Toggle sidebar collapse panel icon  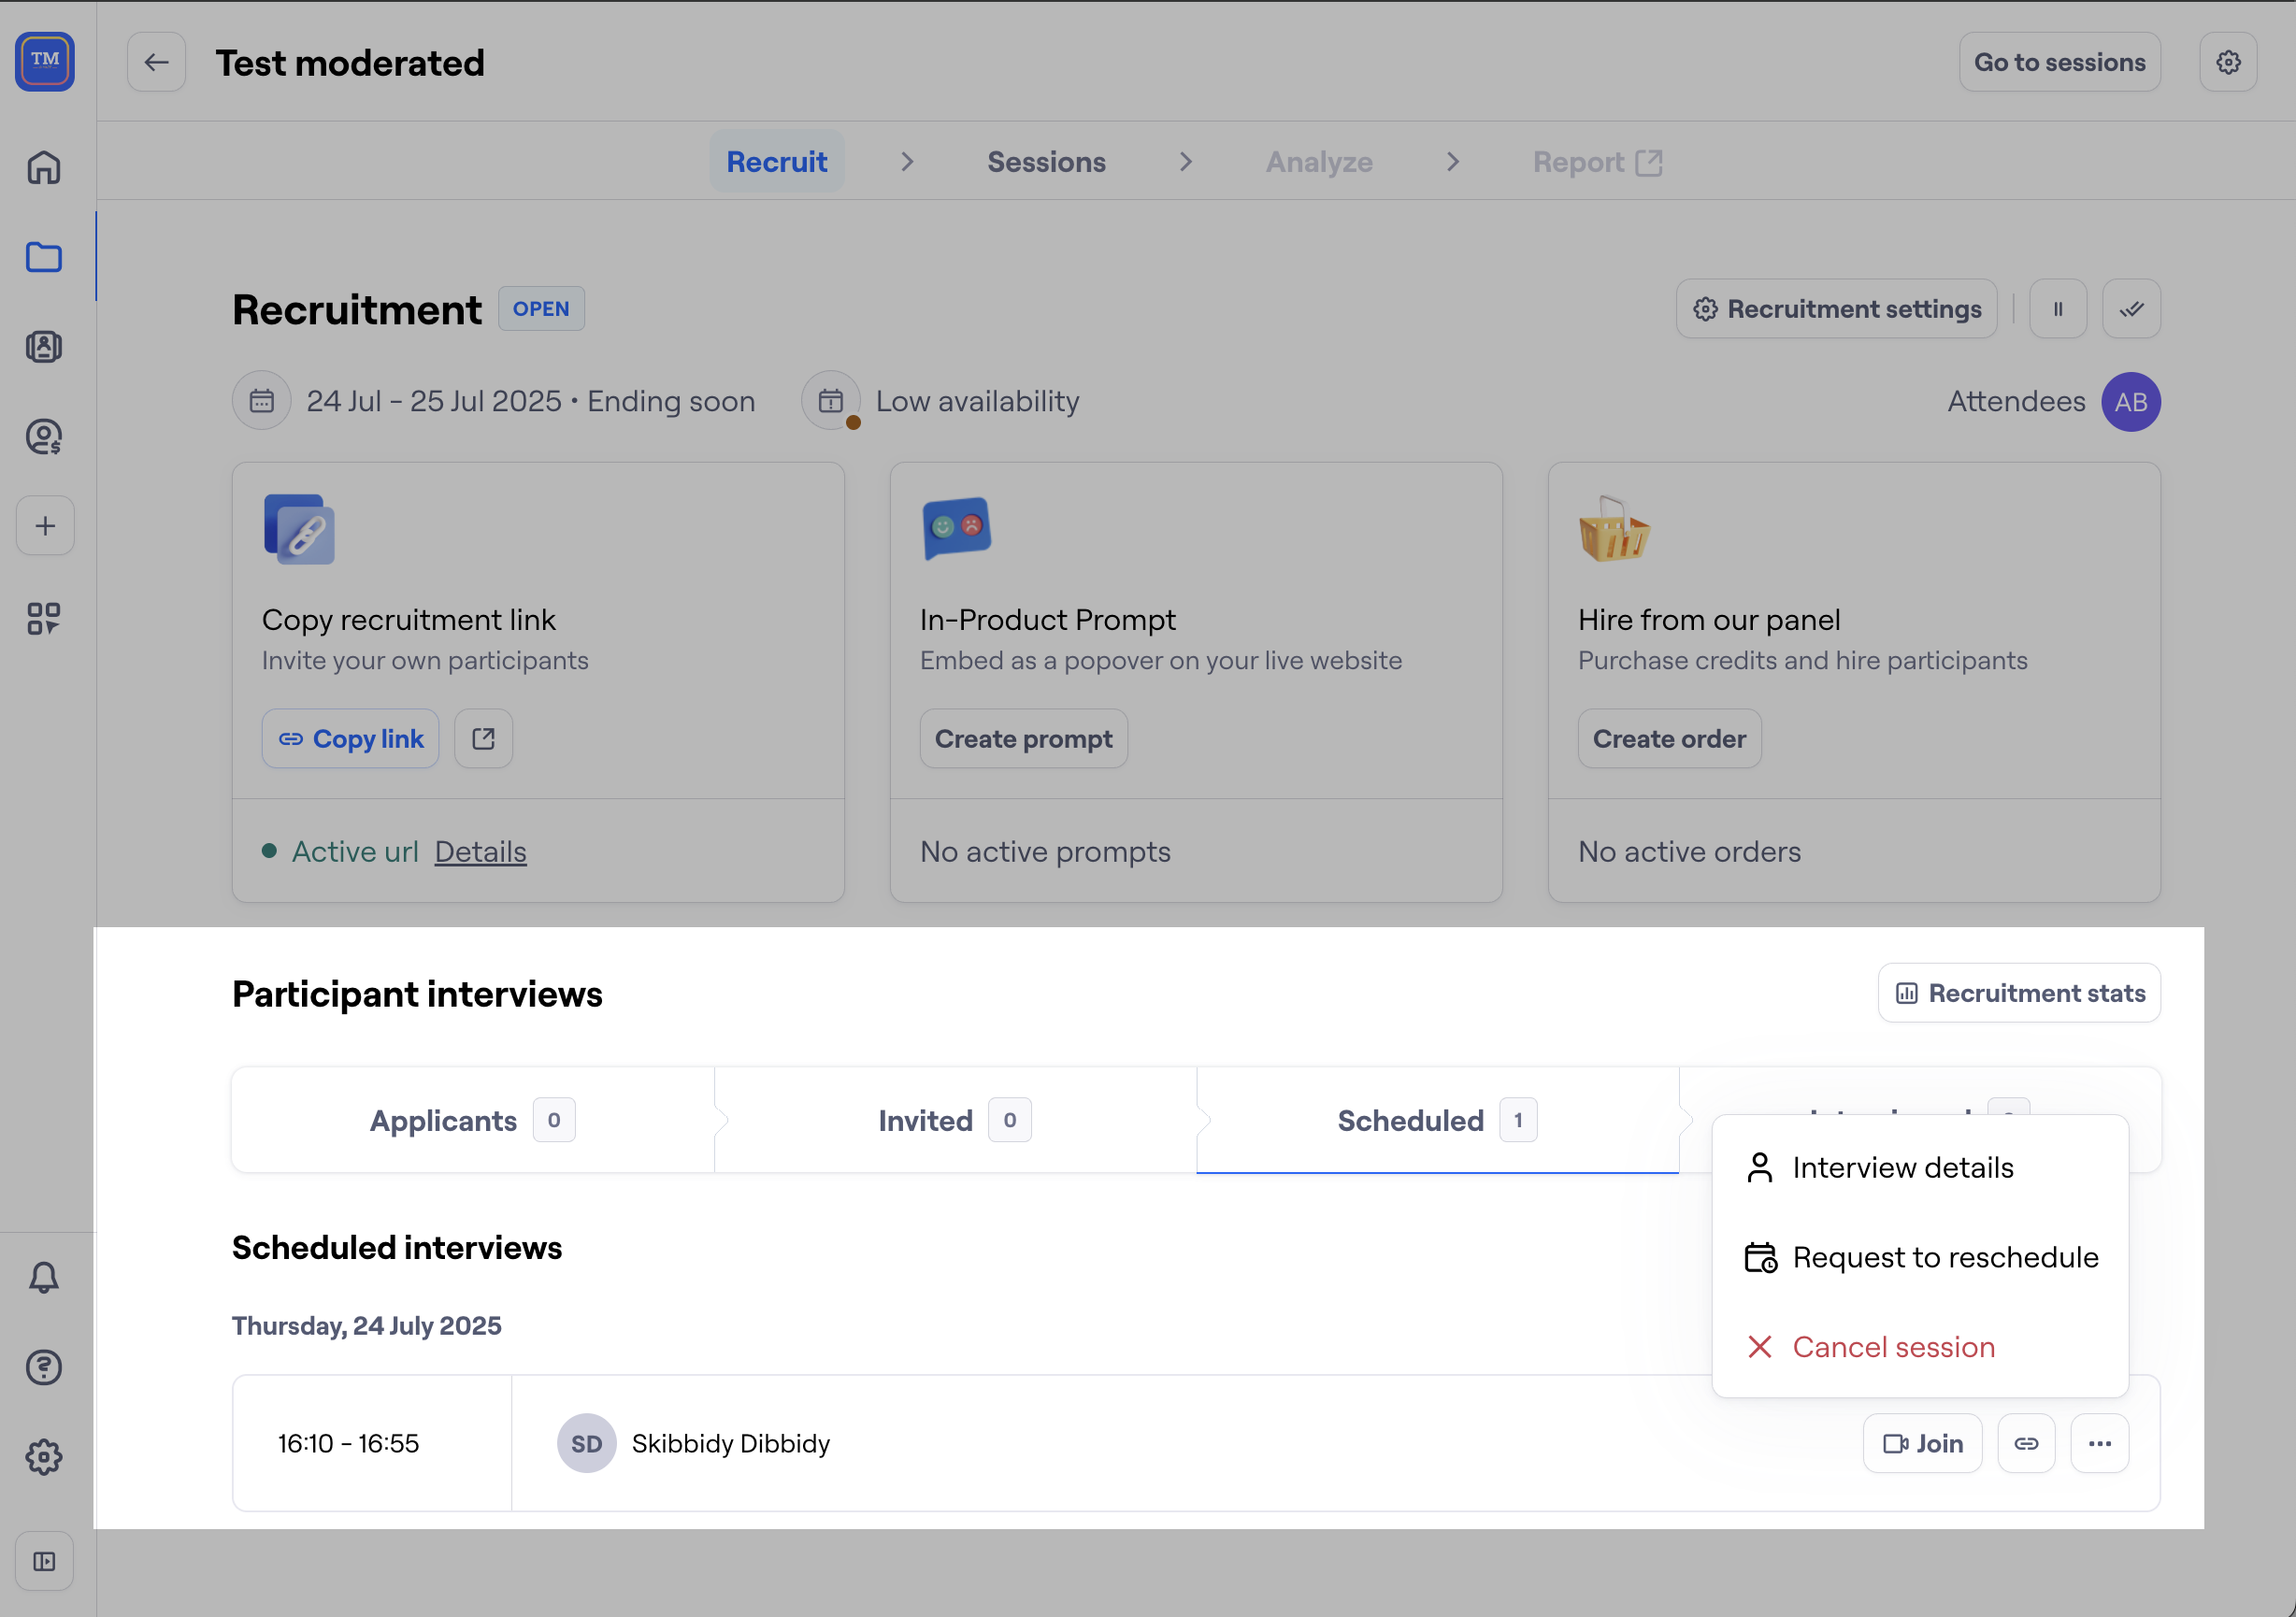pos(44,1560)
